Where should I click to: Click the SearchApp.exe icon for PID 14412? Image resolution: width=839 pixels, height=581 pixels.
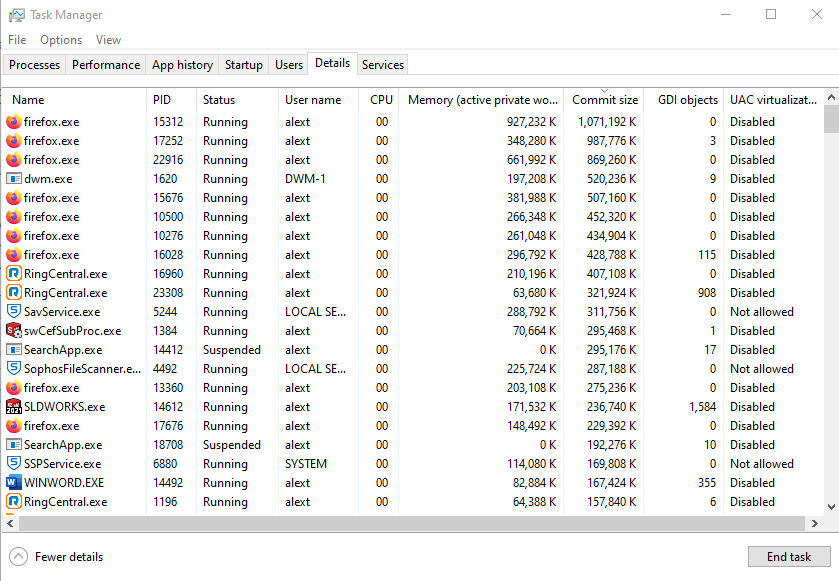[x=14, y=350]
